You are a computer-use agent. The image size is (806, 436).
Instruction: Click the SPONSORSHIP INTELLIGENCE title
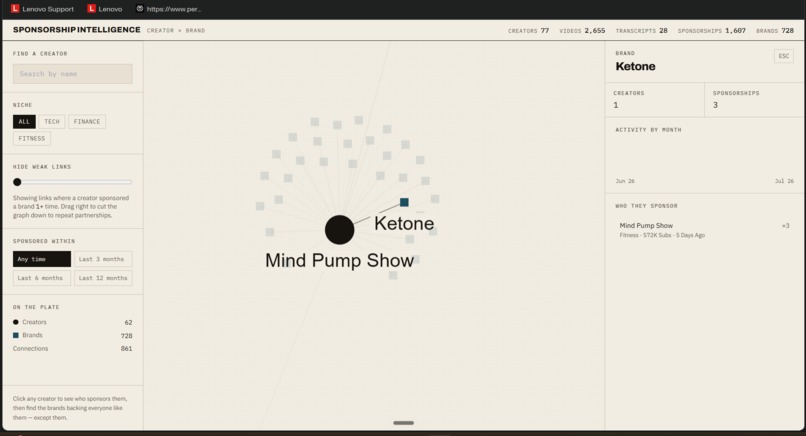pos(77,30)
